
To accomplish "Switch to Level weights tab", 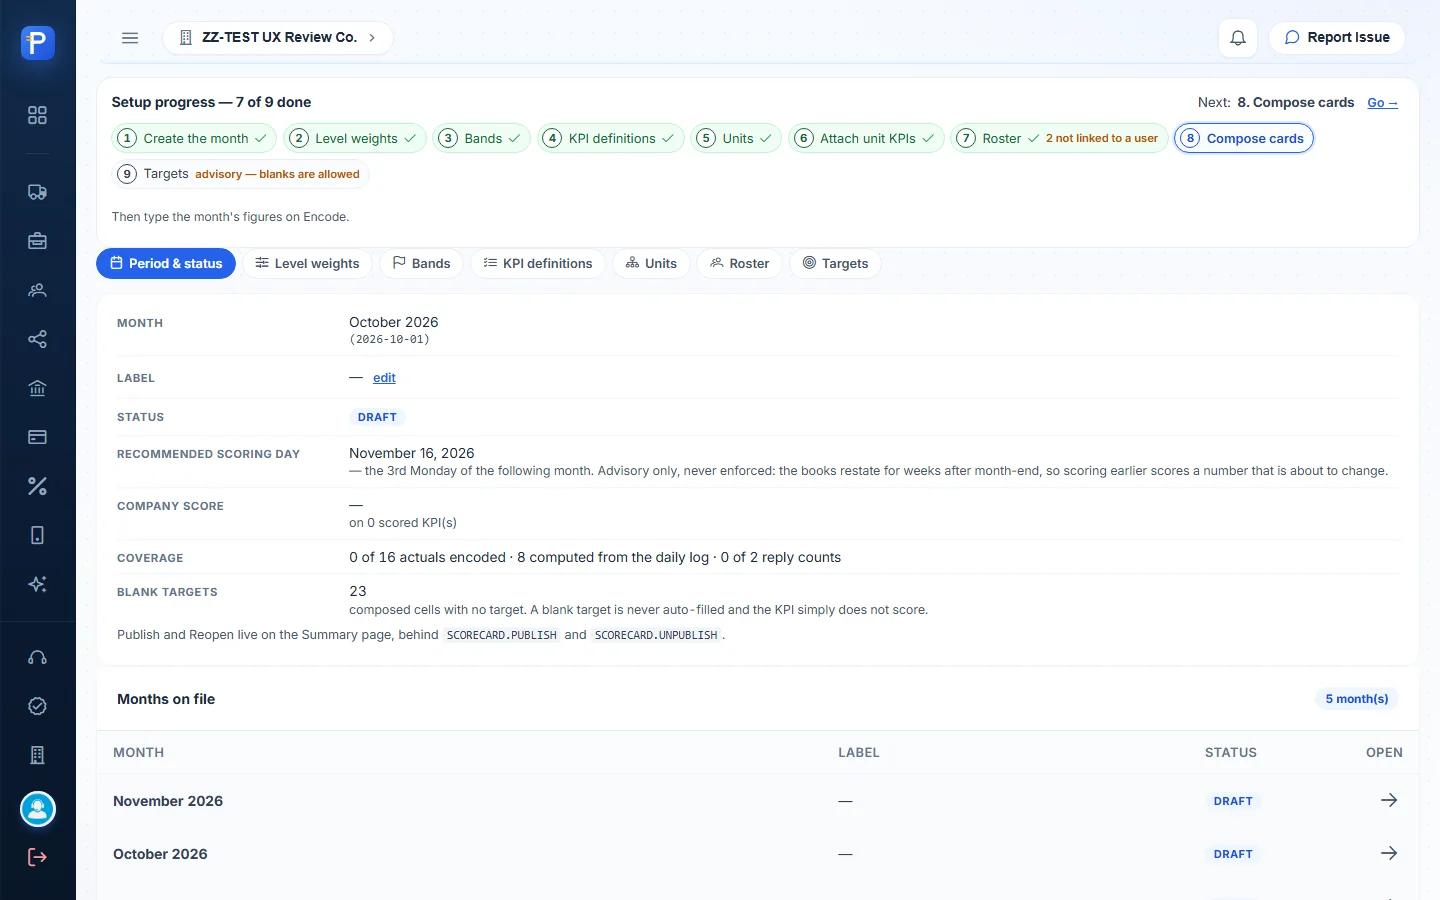I will click(x=307, y=263).
